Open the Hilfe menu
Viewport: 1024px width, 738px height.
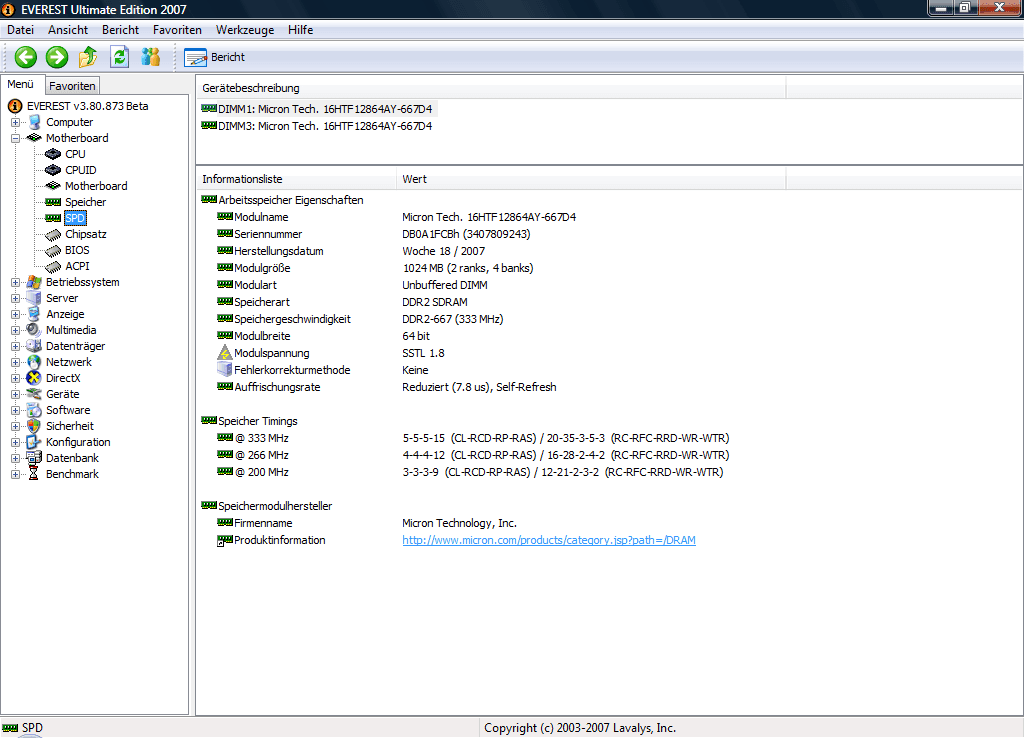pyautogui.click(x=300, y=30)
